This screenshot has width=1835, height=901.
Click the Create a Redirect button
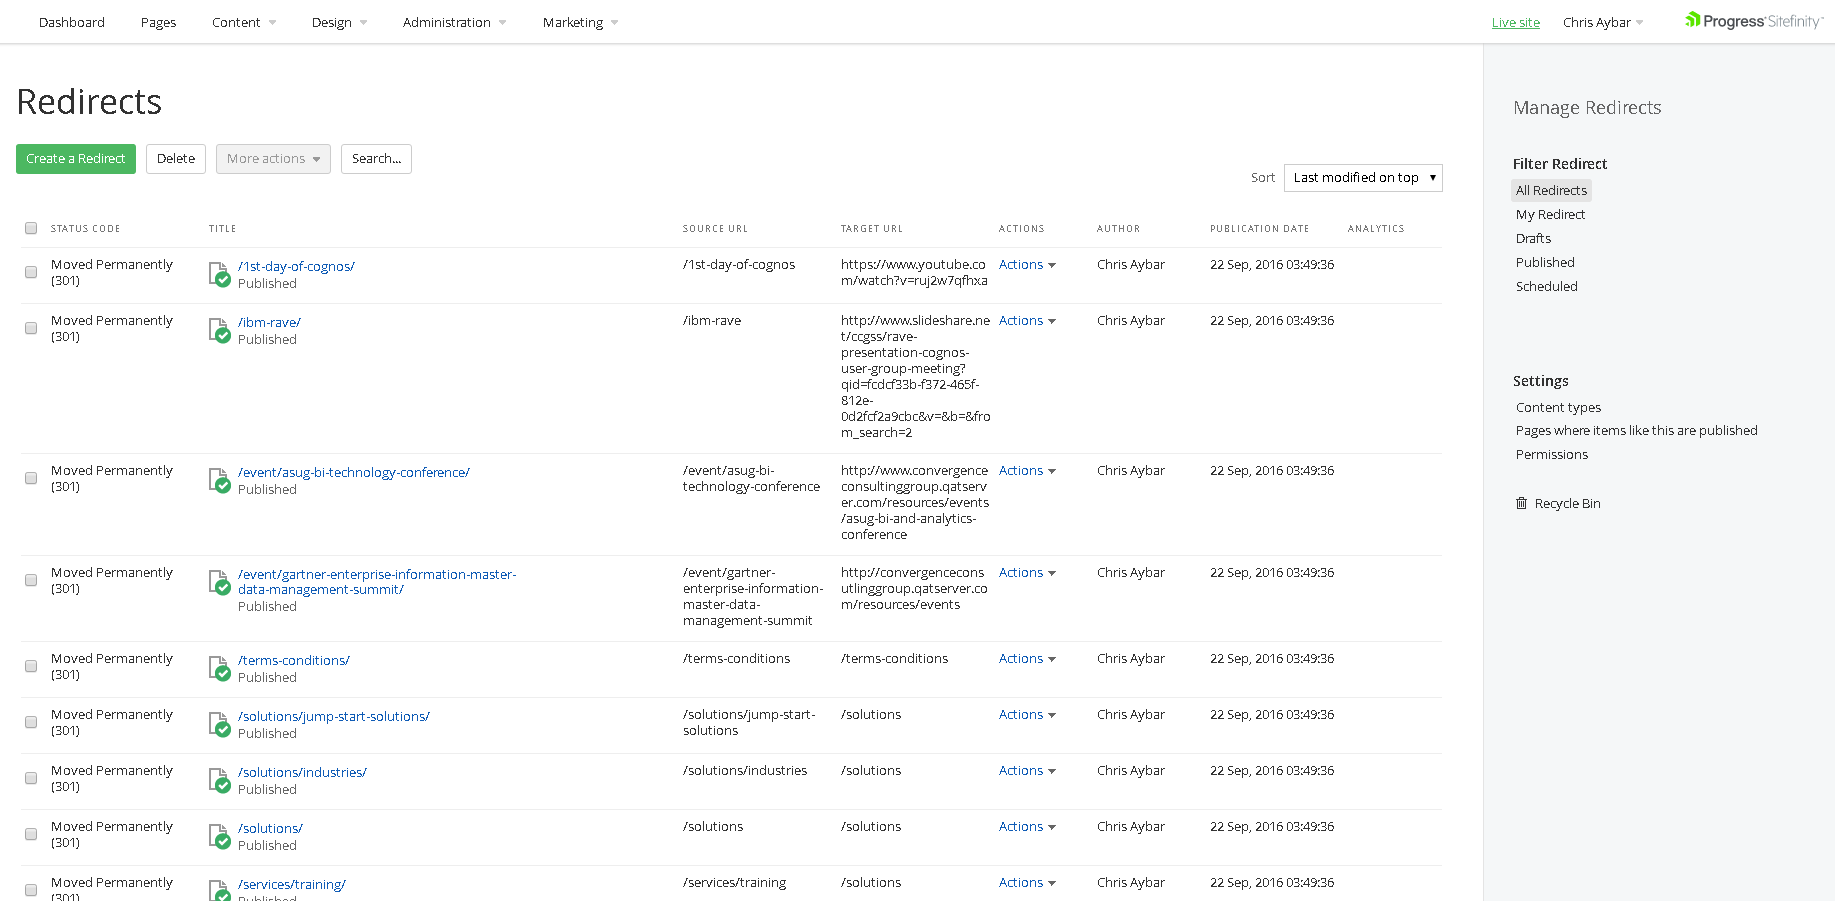pyautogui.click(x=76, y=159)
